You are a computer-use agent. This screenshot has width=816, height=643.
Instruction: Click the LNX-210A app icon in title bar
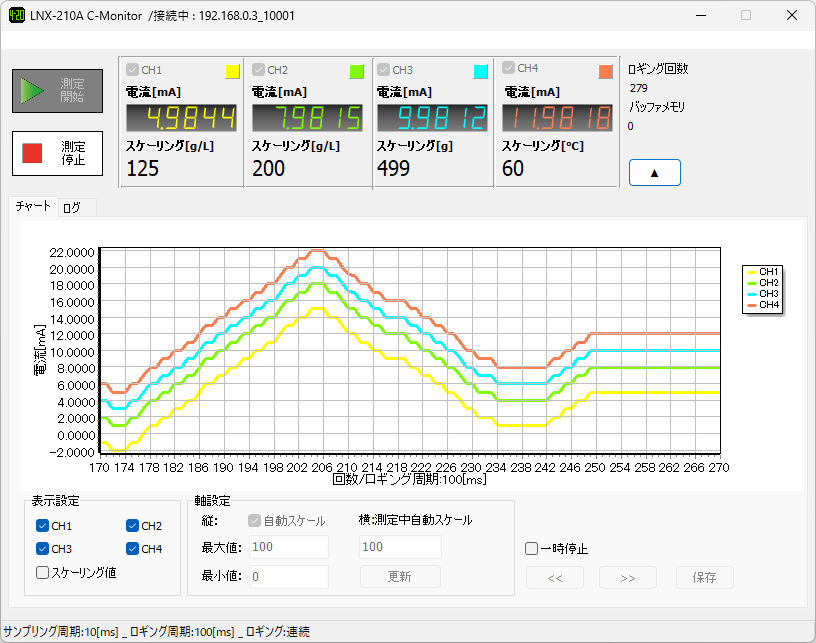click(x=19, y=15)
